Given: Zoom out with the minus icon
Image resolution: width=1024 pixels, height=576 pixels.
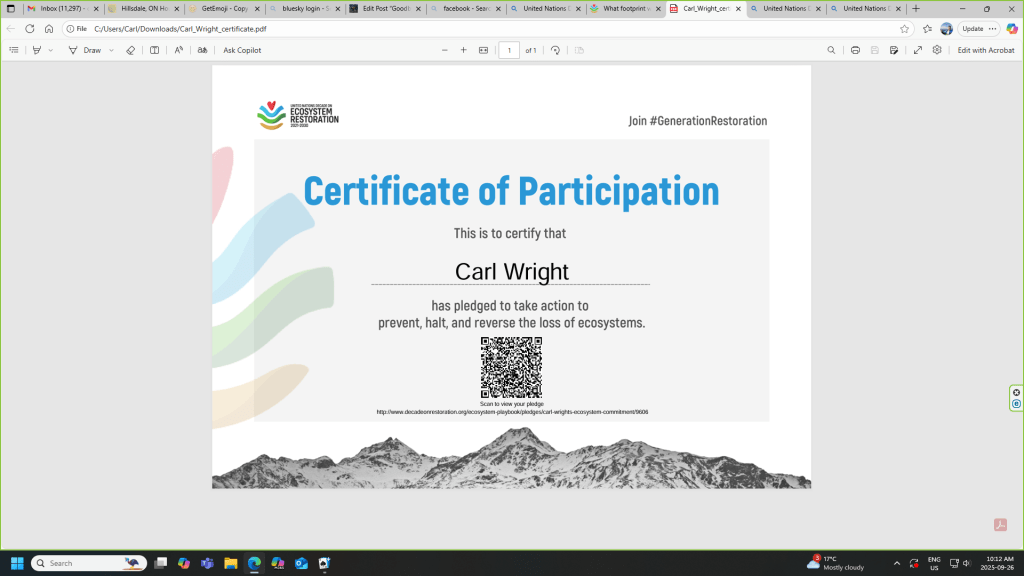Looking at the screenshot, I should point(445,50).
